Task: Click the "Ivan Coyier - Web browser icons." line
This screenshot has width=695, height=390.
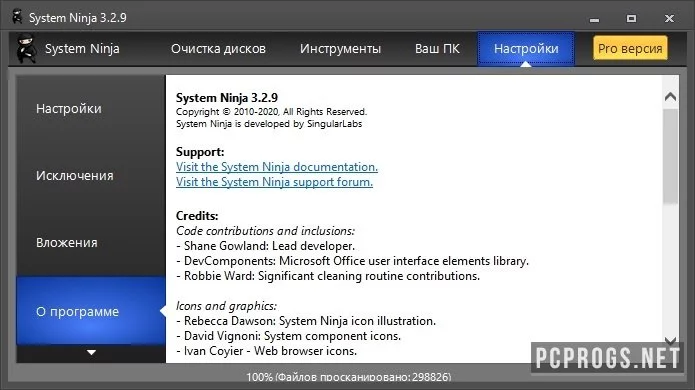Action: point(266,351)
